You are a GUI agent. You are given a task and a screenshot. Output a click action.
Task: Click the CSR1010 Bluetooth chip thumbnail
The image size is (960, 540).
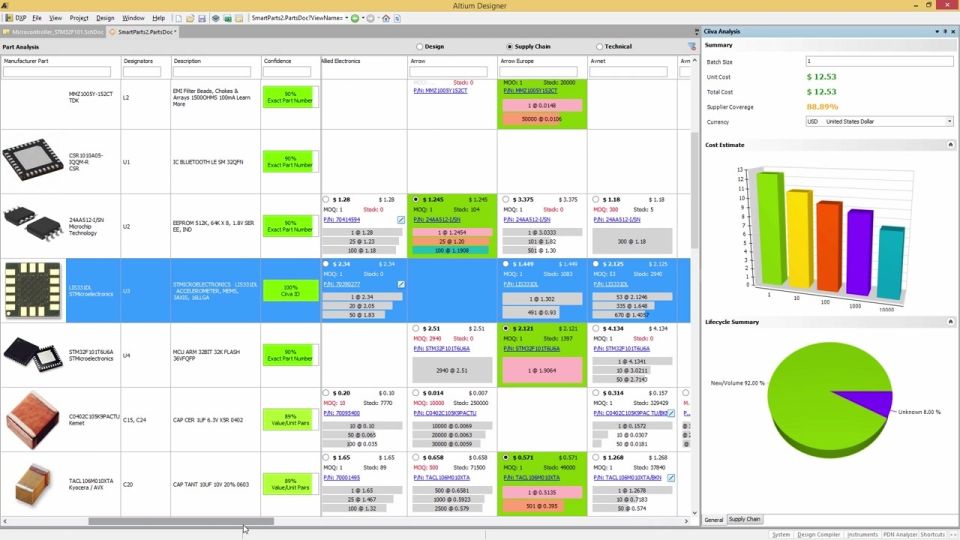click(x=32, y=160)
